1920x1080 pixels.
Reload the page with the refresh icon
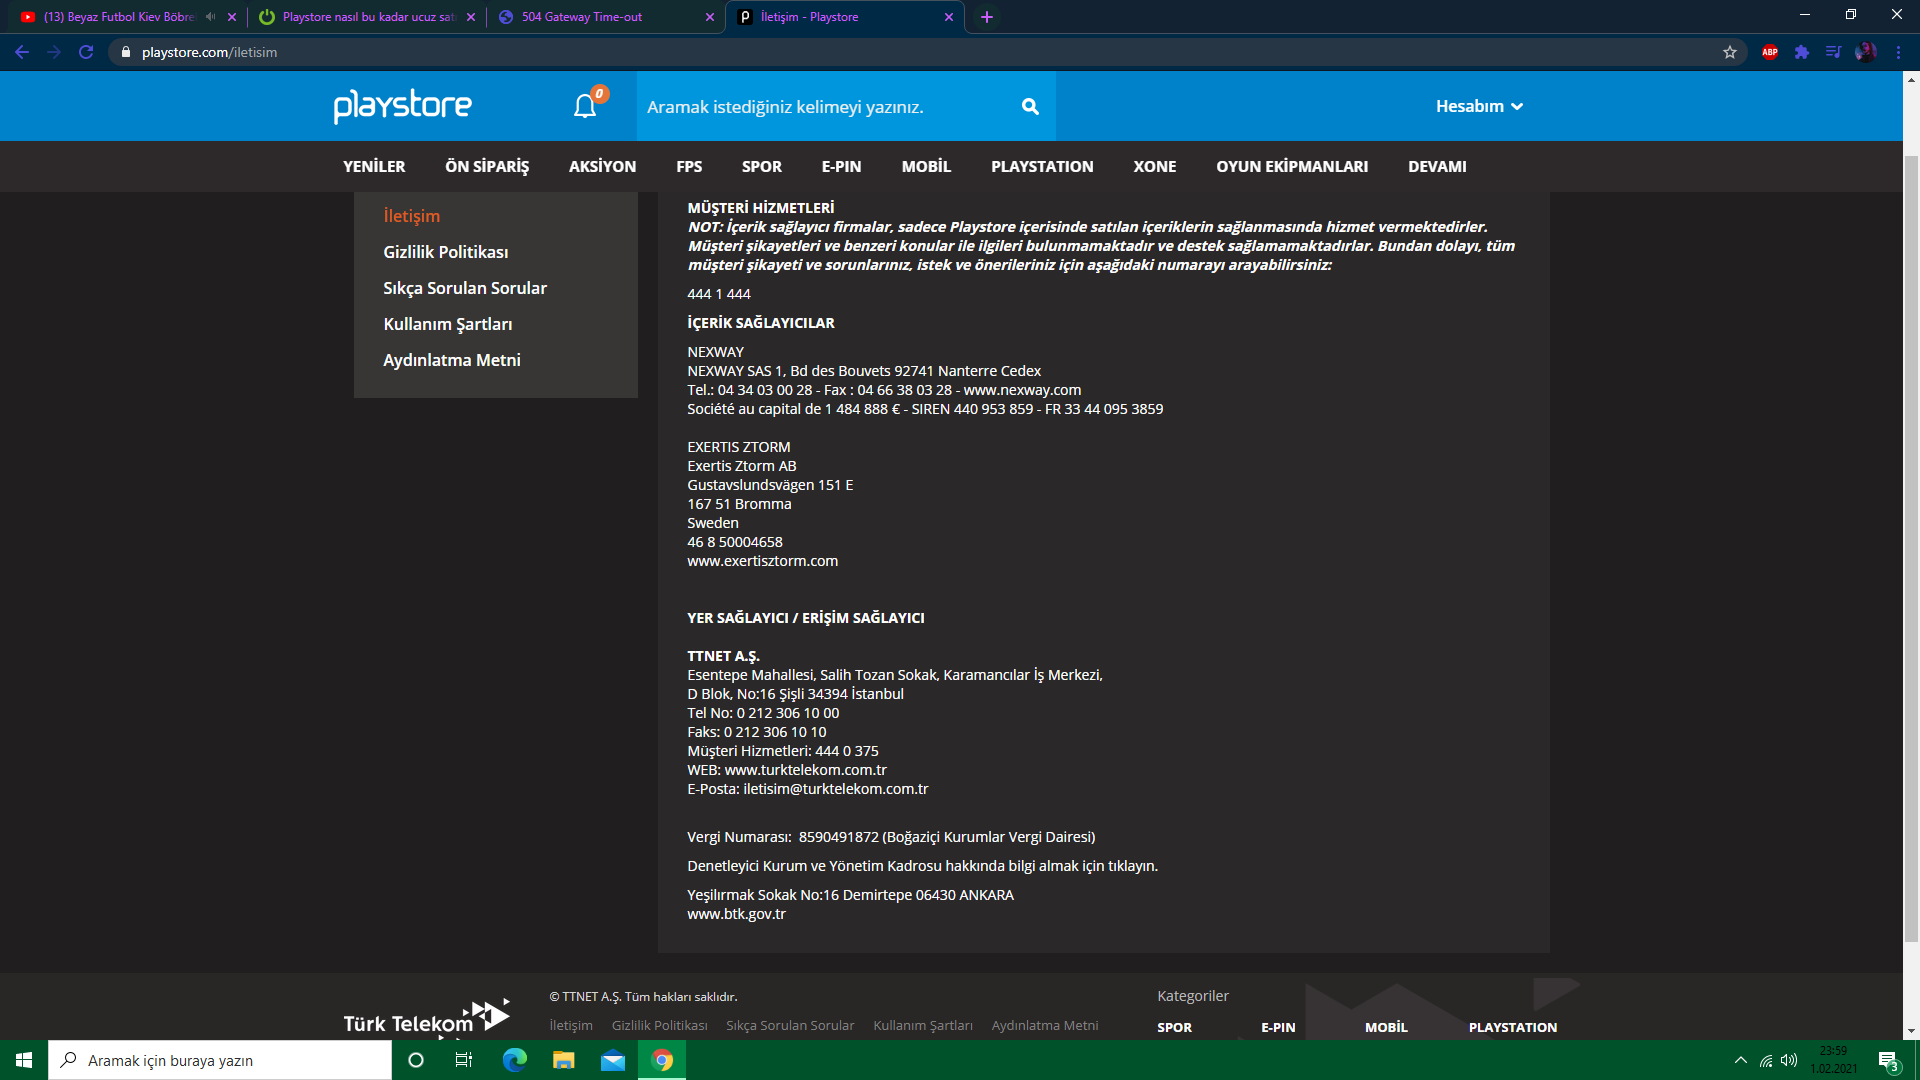point(86,52)
